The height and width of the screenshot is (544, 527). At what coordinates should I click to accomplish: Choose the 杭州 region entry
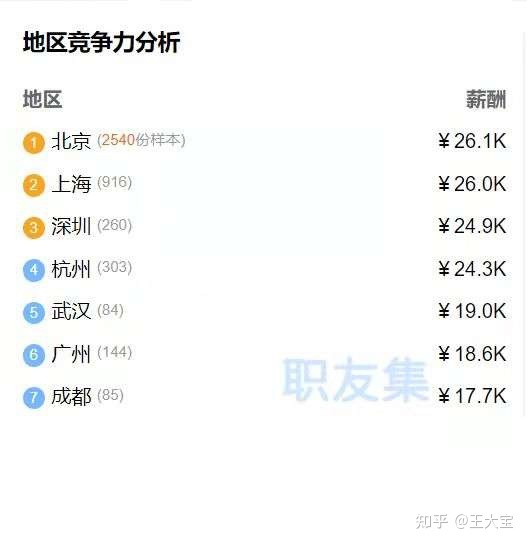point(264,269)
